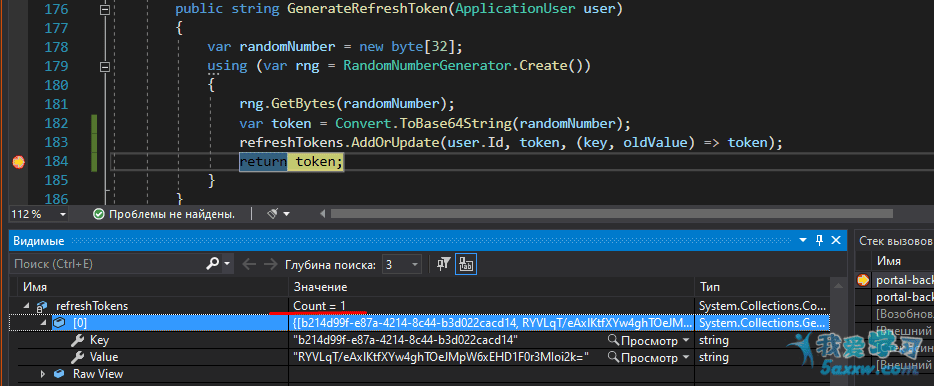The width and height of the screenshot is (934, 386).
Task: Toggle the highlighted view toggle icon in Видимые
Action: 465,264
